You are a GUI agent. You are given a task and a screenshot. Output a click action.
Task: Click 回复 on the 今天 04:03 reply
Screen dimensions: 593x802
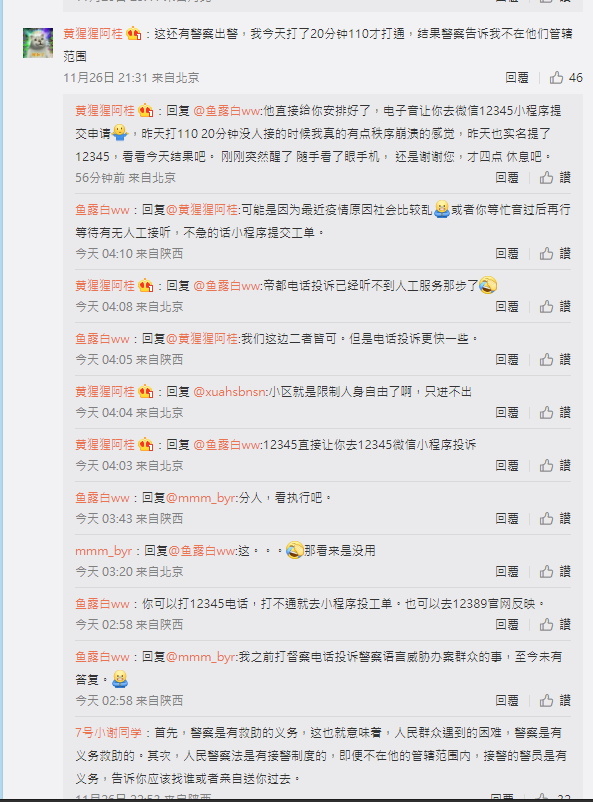click(x=507, y=465)
